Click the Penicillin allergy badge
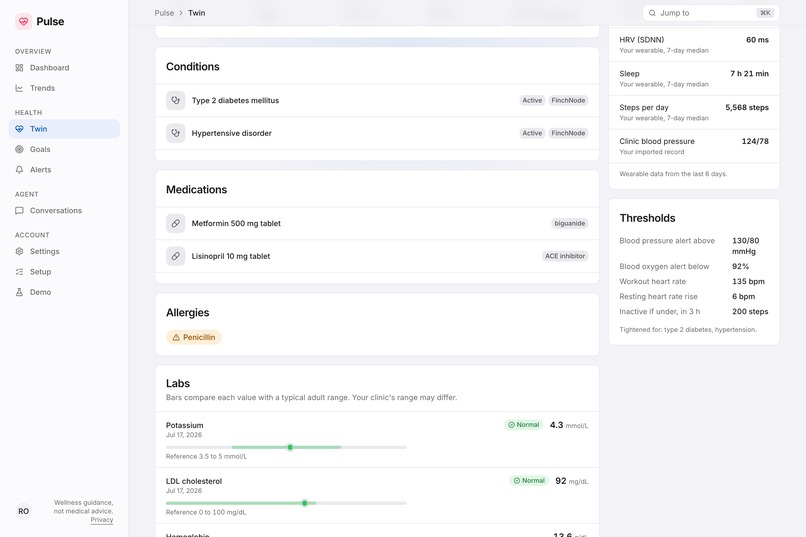806x537 pixels. click(194, 338)
